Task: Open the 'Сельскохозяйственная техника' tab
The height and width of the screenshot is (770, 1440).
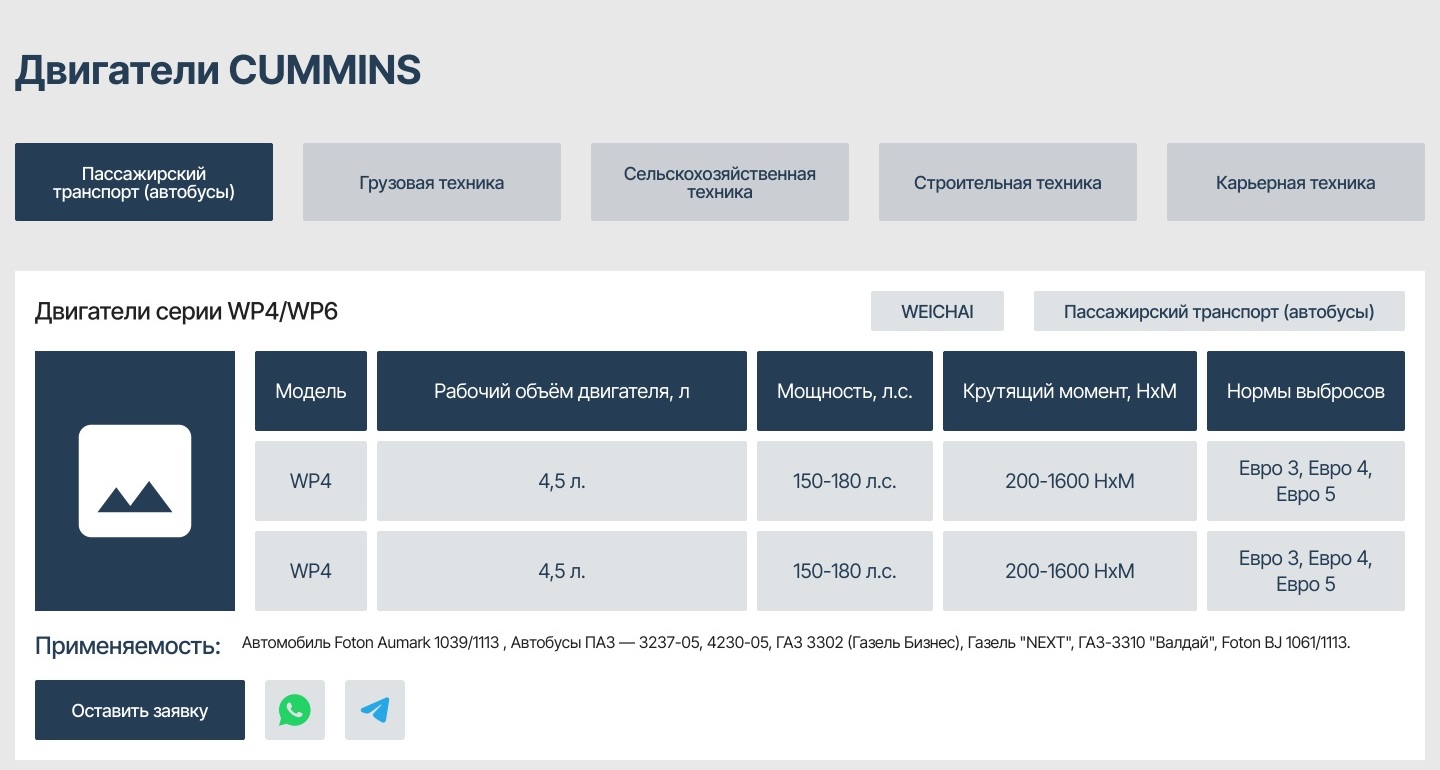Action: click(x=720, y=182)
